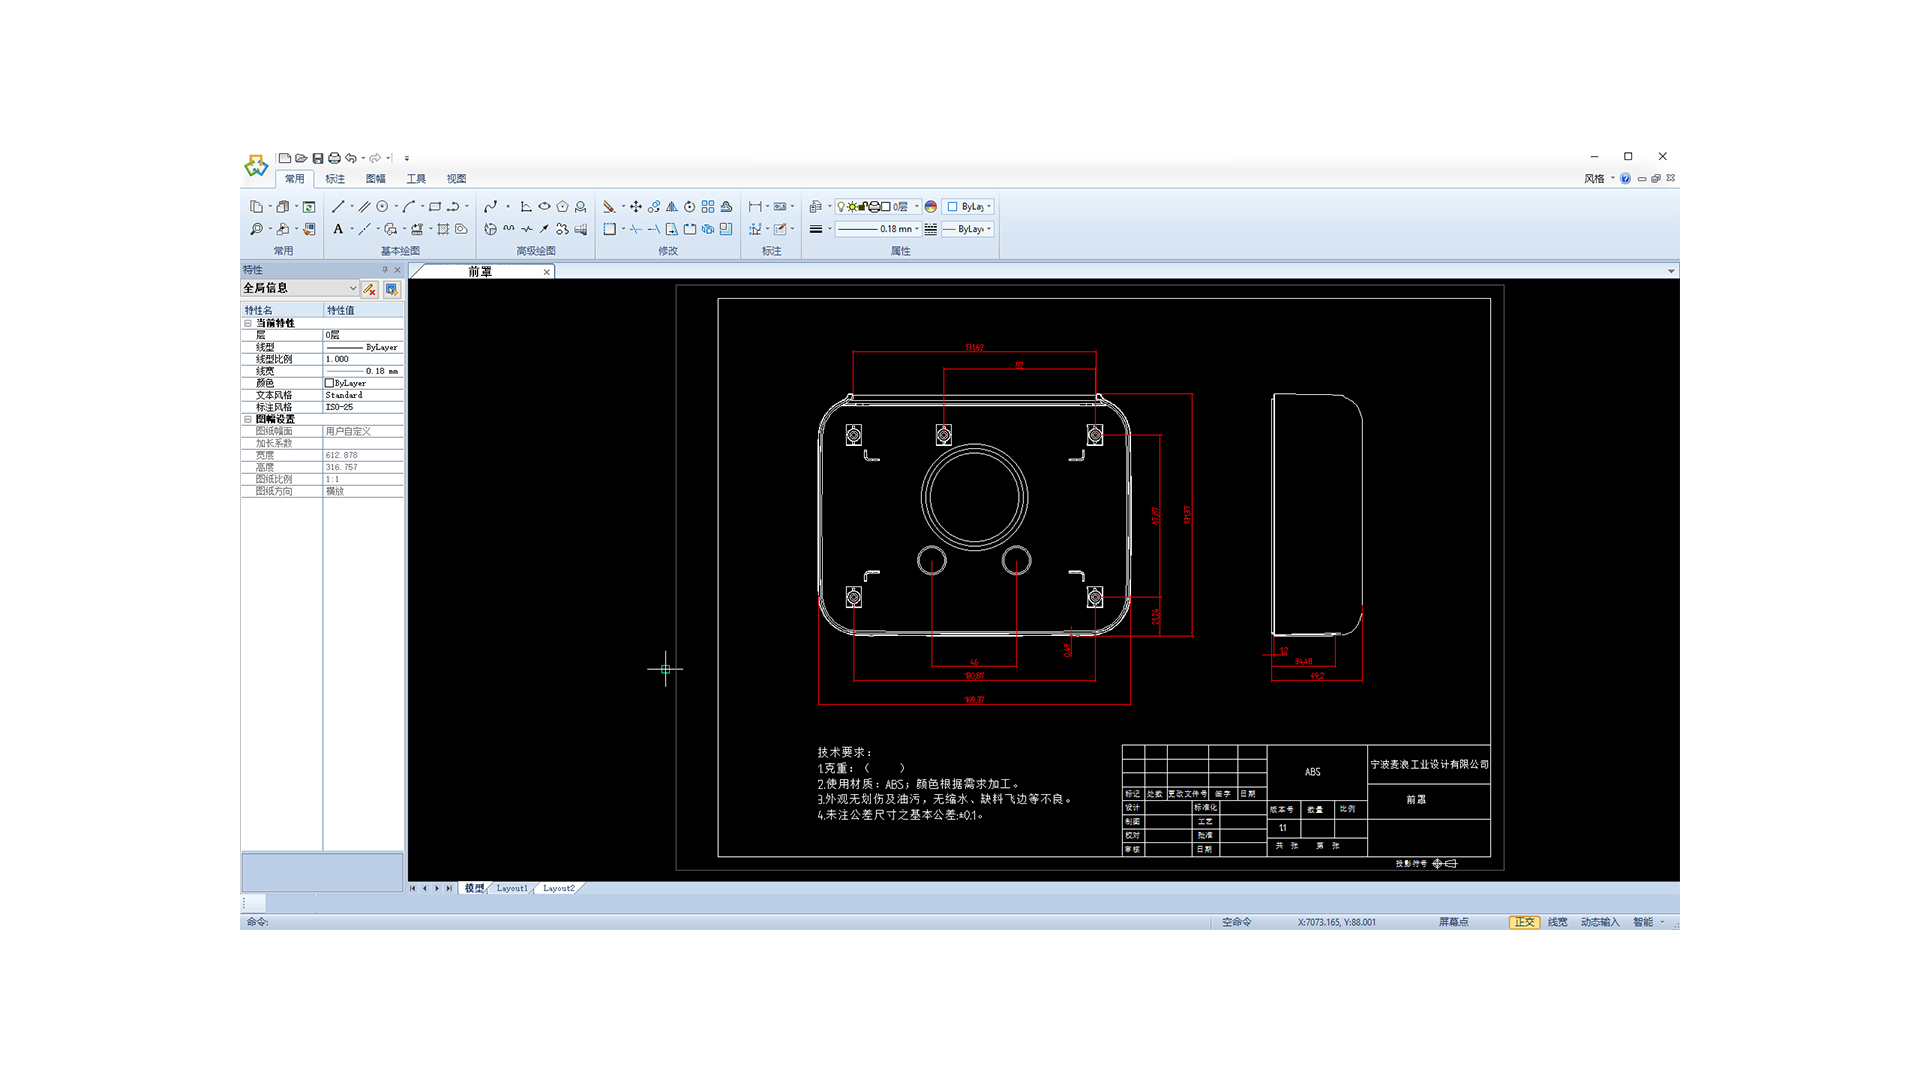Select the Array tool
This screenshot has height=1080, width=1920.
point(708,207)
